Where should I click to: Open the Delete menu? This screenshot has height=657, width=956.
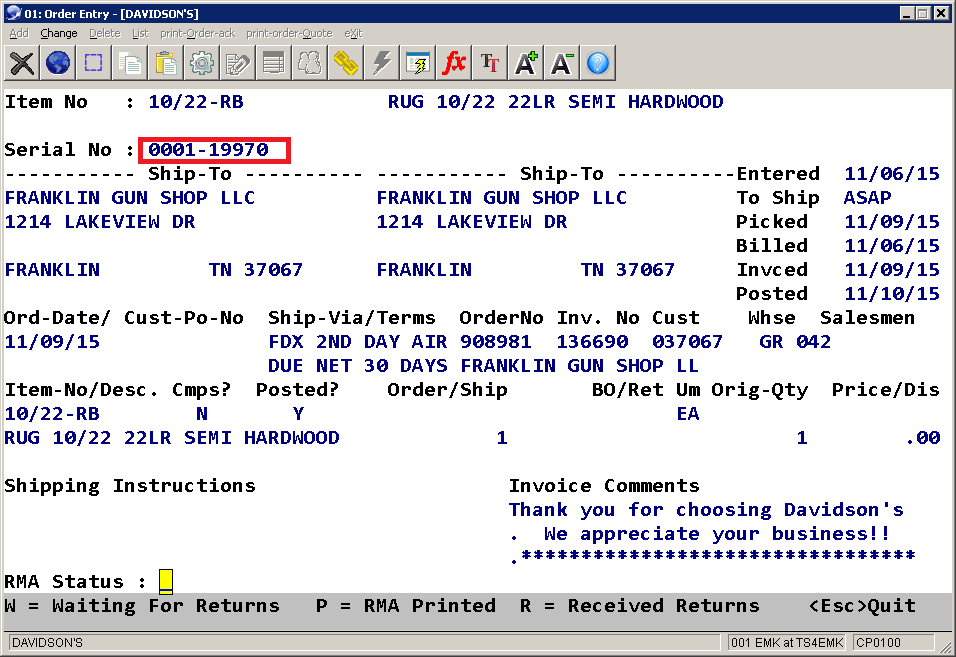click(x=105, y=34)
